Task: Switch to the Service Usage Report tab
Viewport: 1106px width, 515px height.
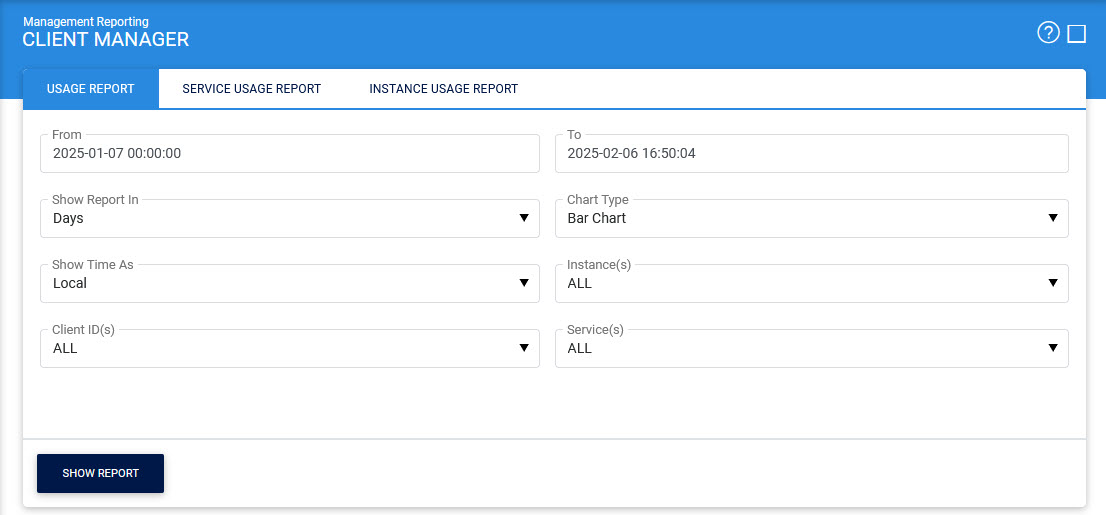Action: pyautogui.click(x=251, y=89)
